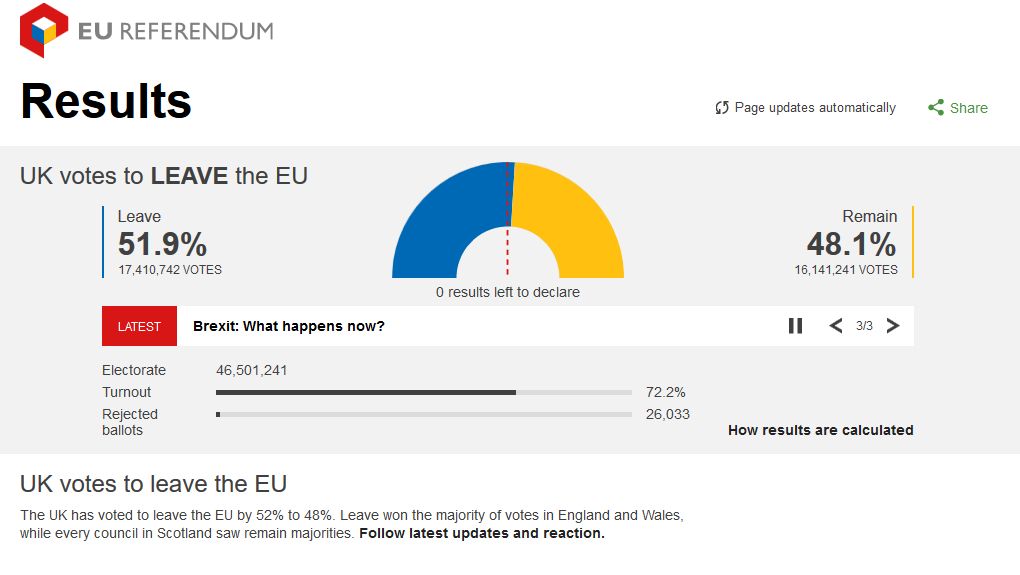This screenshot has width=1020, height=575.
Task: Click the Turnout progress bar
Action: 423,392
